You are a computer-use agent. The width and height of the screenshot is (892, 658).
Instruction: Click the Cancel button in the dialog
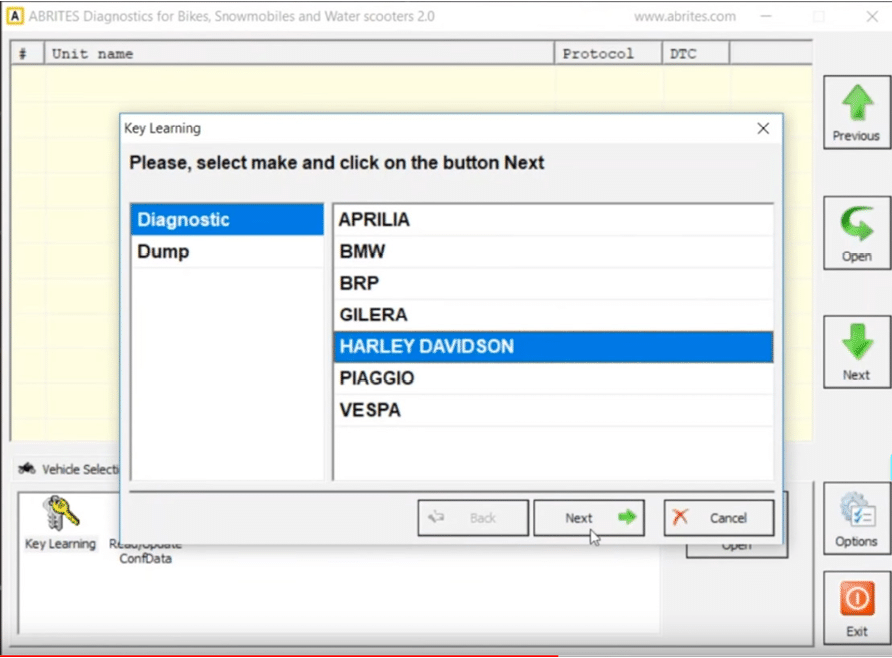[x=718, y=518]
